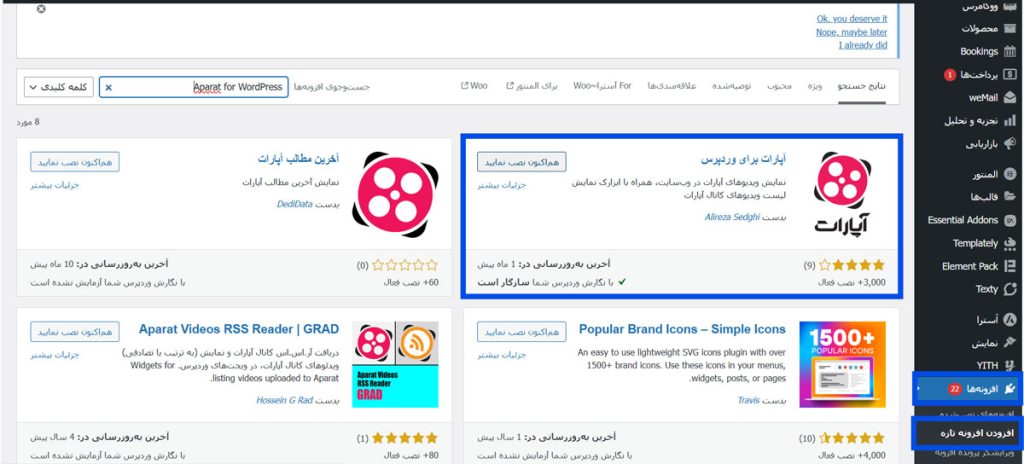Switch to the Favorites (علاقه‌مندی‌ها) tab
The image size is (1024, 464).
672,86
